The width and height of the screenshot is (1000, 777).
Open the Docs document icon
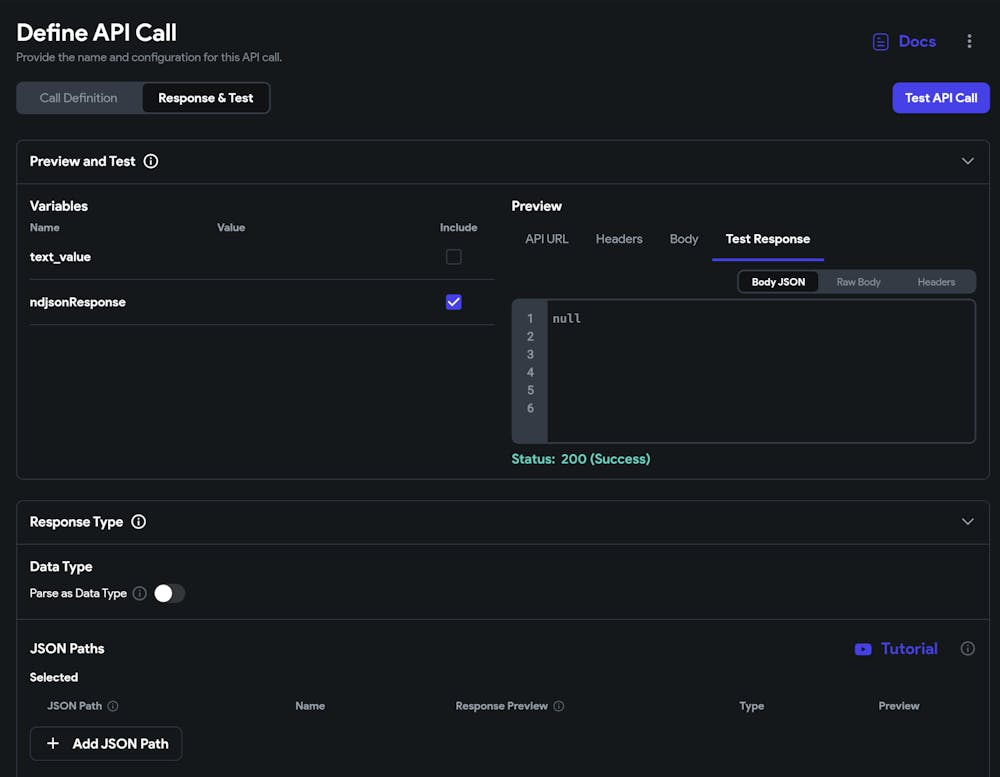[880, 42]
